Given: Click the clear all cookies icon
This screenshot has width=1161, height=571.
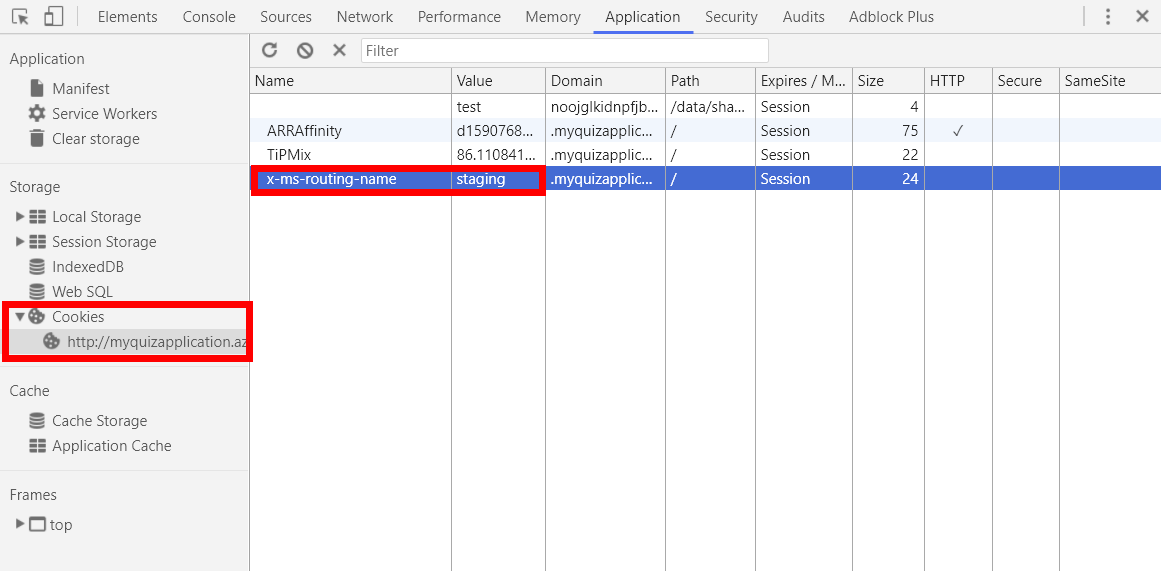Looking at the screenshot, I should pyautogui.click(x=305, y=50).
